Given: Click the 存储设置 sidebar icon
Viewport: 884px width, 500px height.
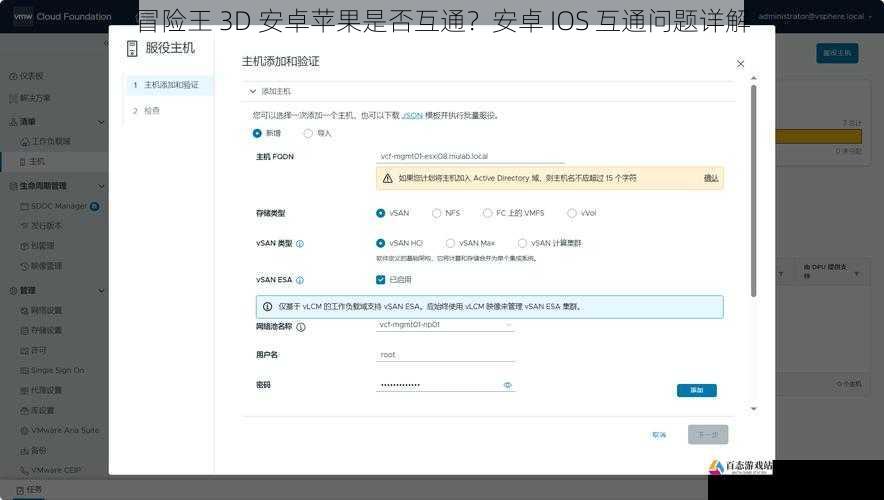Looking at the screenshot, I should (24, 330).
